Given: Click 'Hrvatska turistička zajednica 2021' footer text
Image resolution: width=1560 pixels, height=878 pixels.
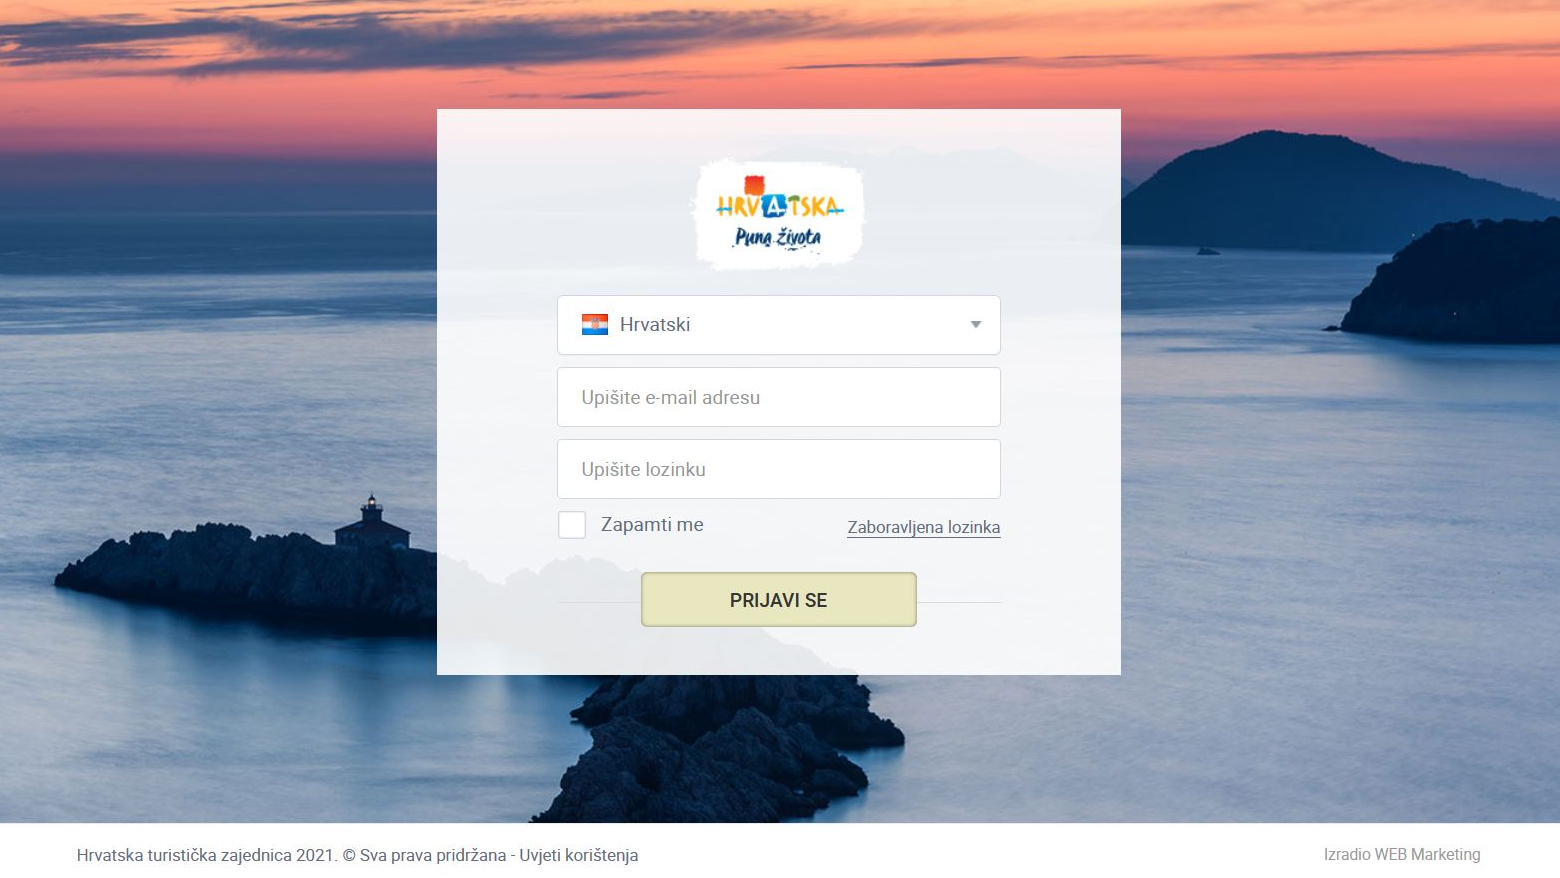Looking at the screenshot, I should point(205,855).
